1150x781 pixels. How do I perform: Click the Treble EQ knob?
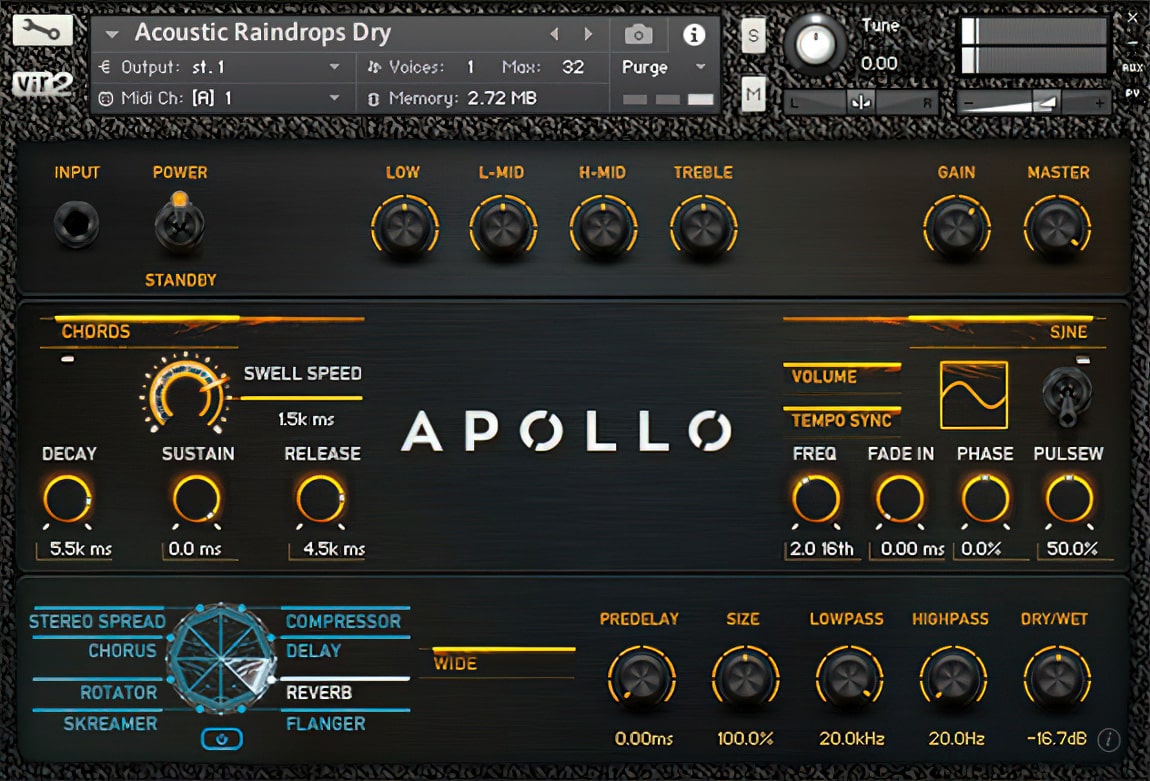(x=703, y=228)
